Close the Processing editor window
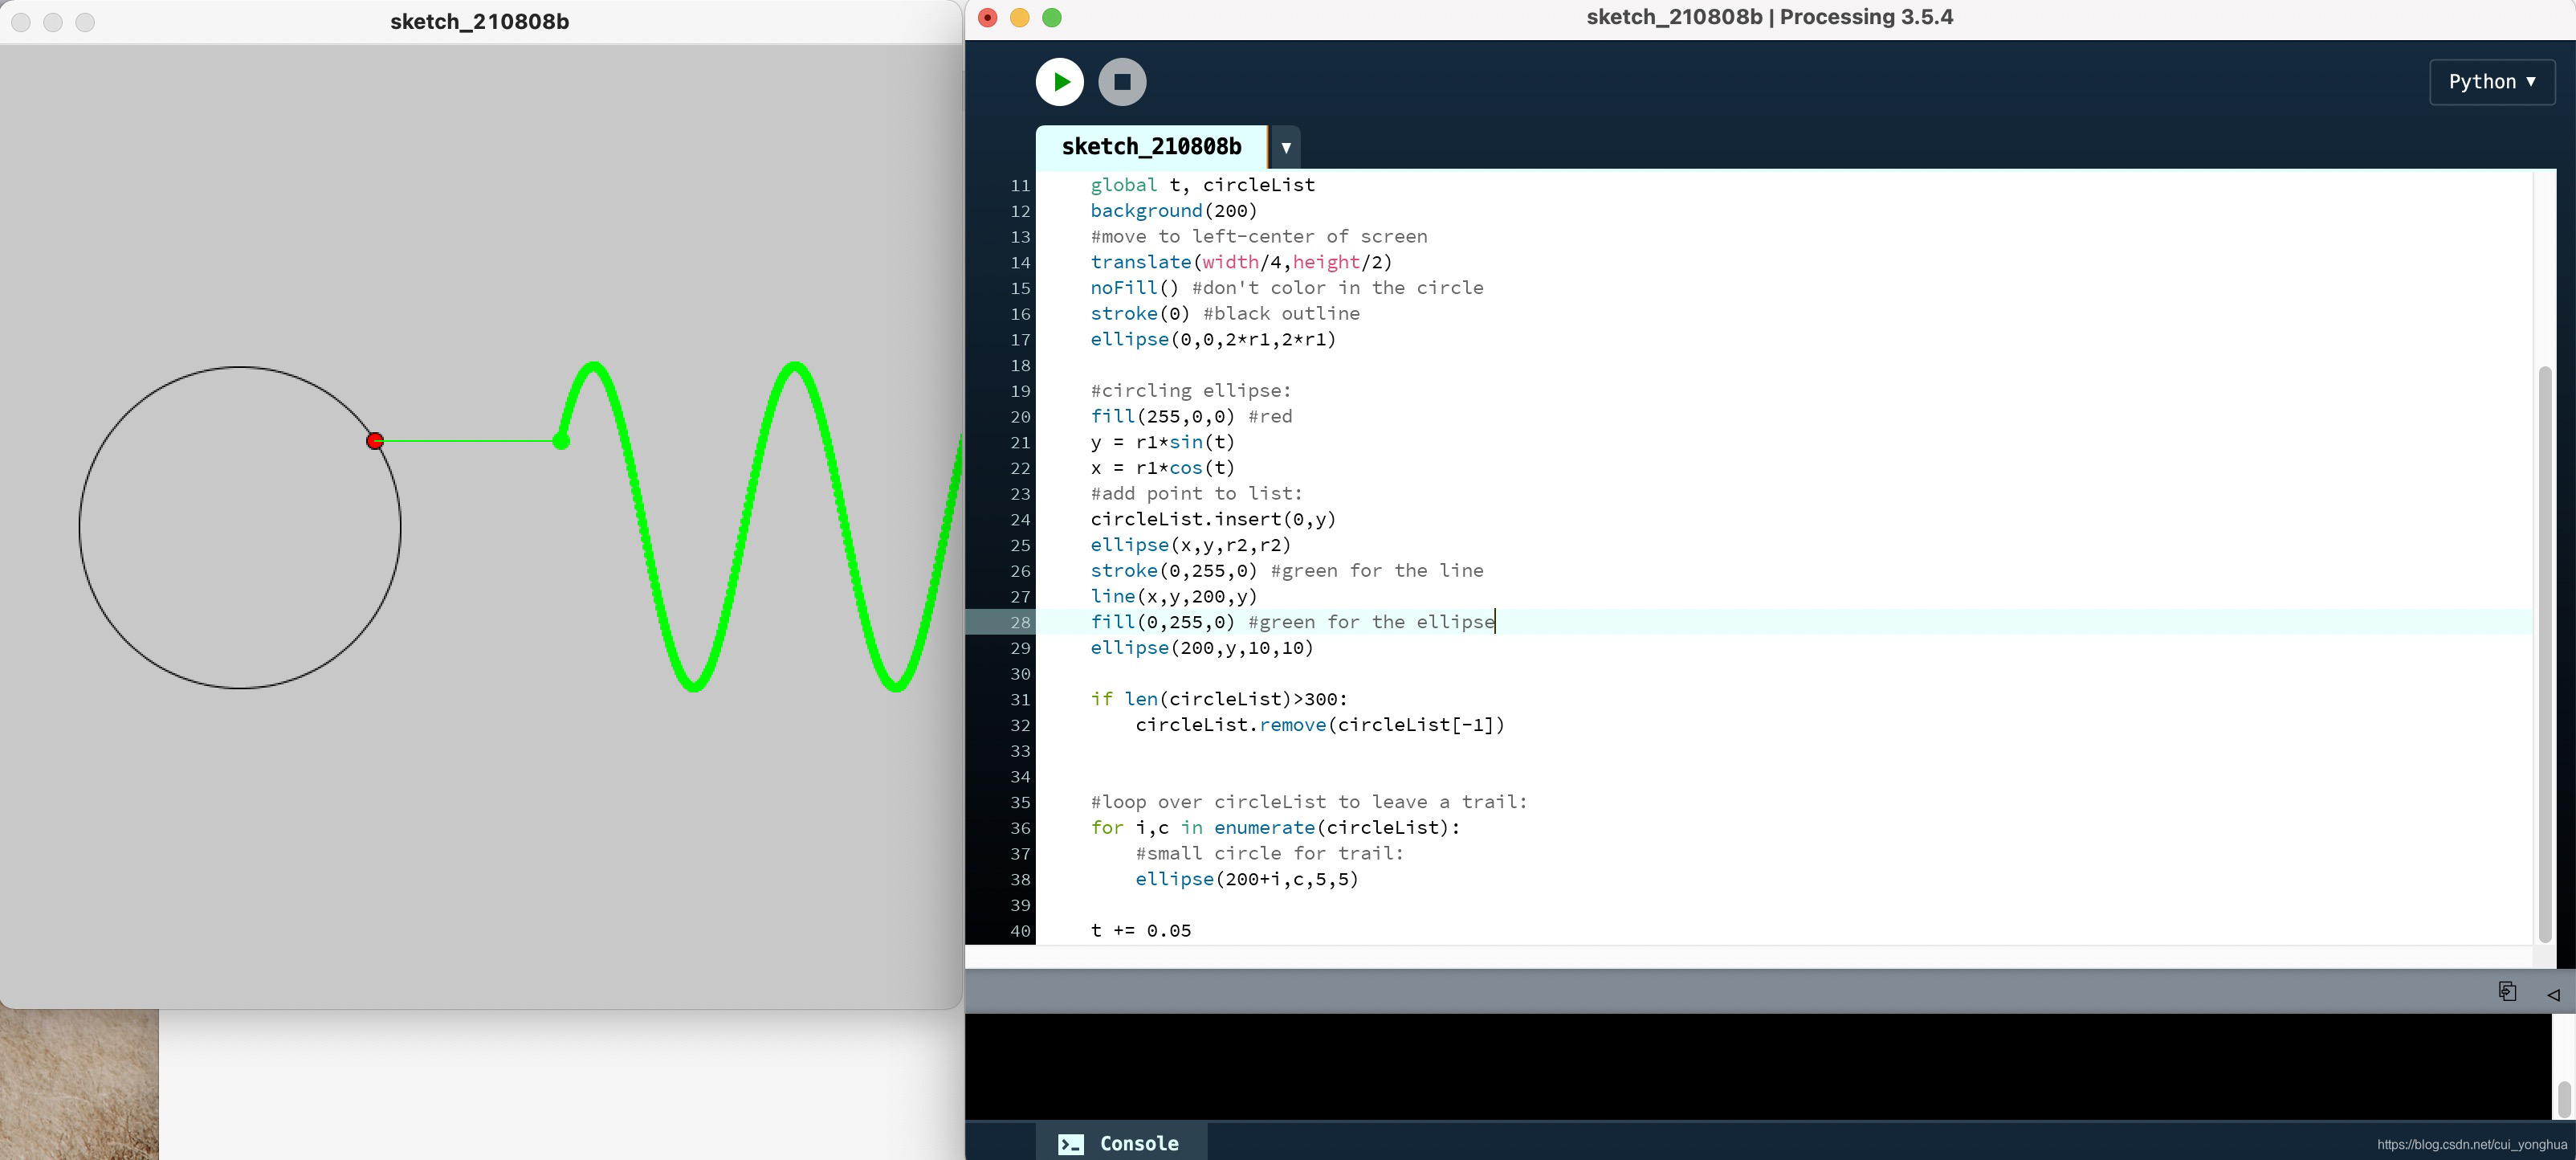 987,17
